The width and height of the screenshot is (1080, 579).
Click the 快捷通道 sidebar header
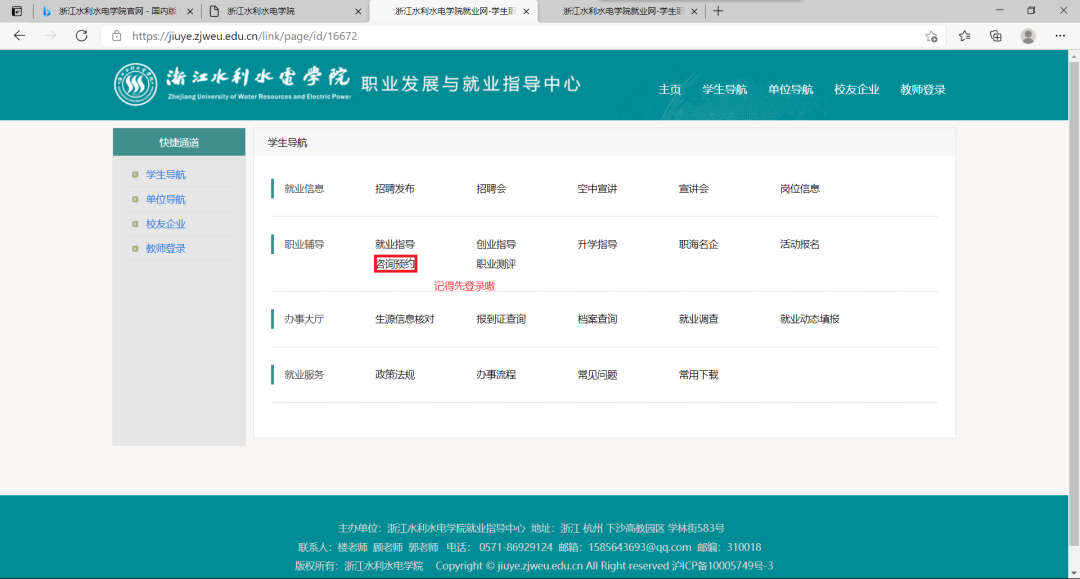click(x=179, y=143)
